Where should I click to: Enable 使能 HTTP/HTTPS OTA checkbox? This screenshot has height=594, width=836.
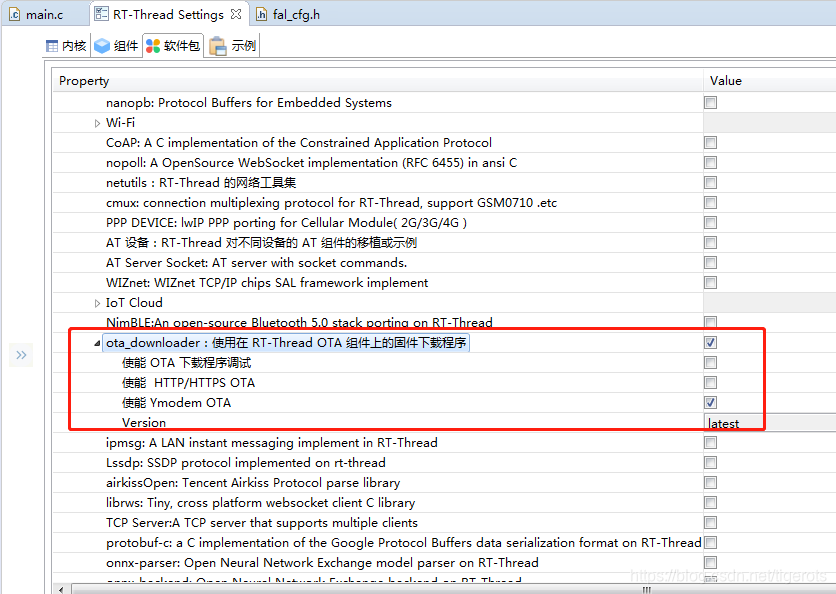click(710, 382)
